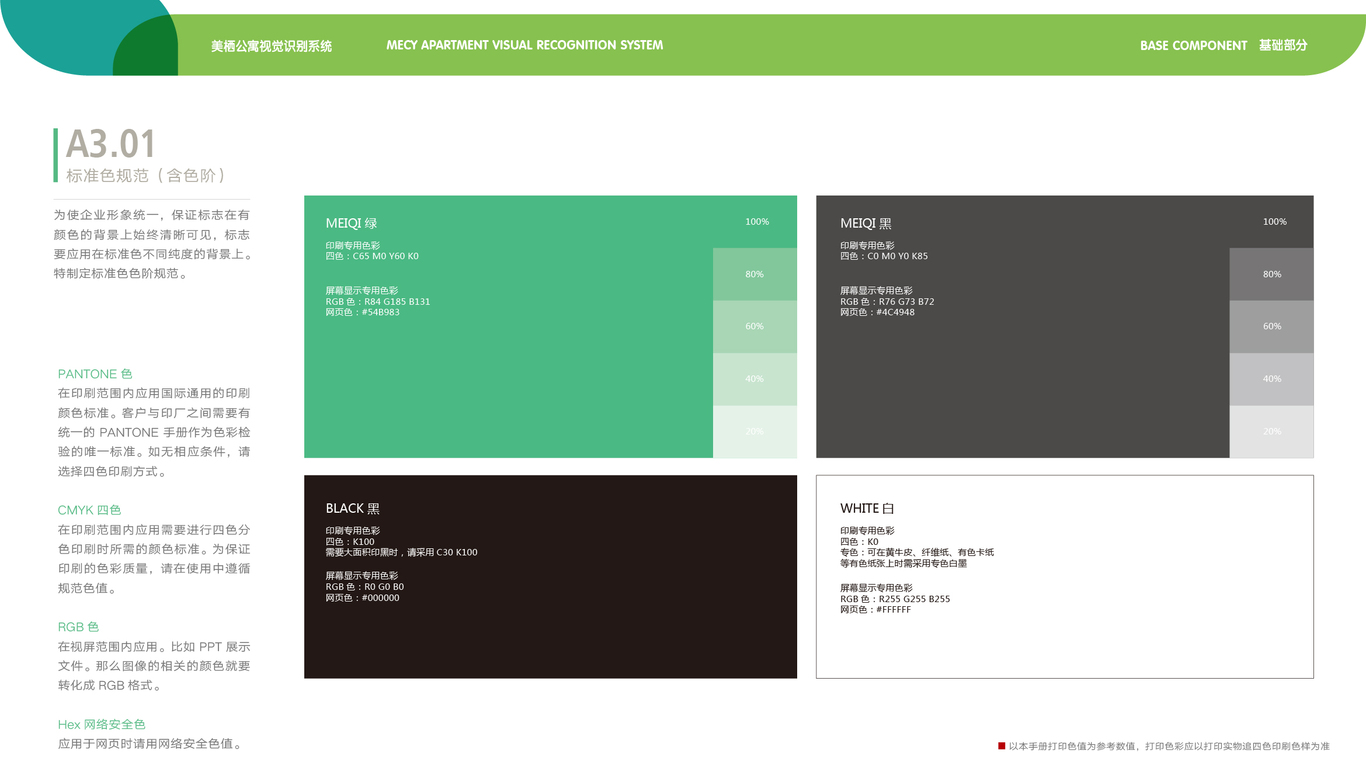The width and height of the screenshot is (1366, 768).
Task: Click the intro paragraph starting 为使企业形象统一
Action: (152, 244)
